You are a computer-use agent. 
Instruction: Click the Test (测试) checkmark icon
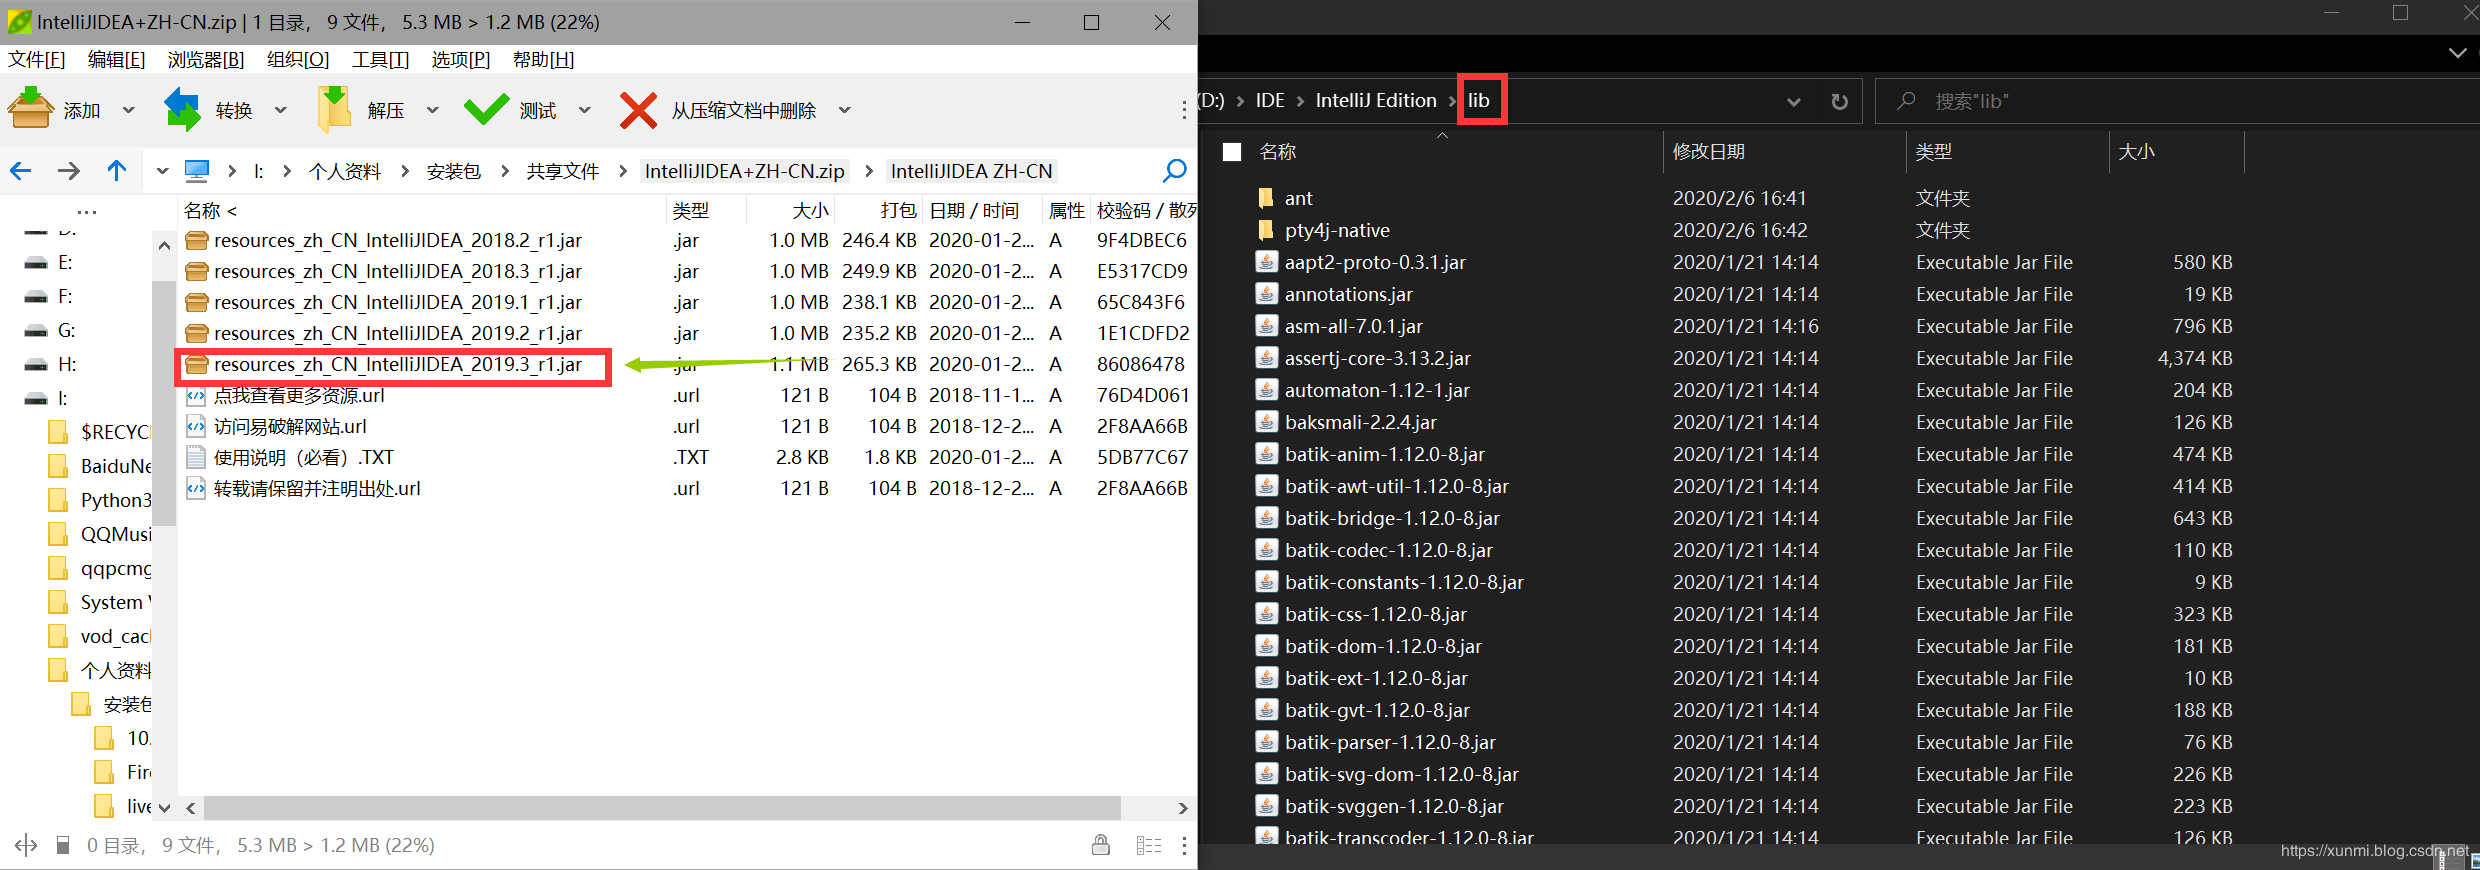487,110
